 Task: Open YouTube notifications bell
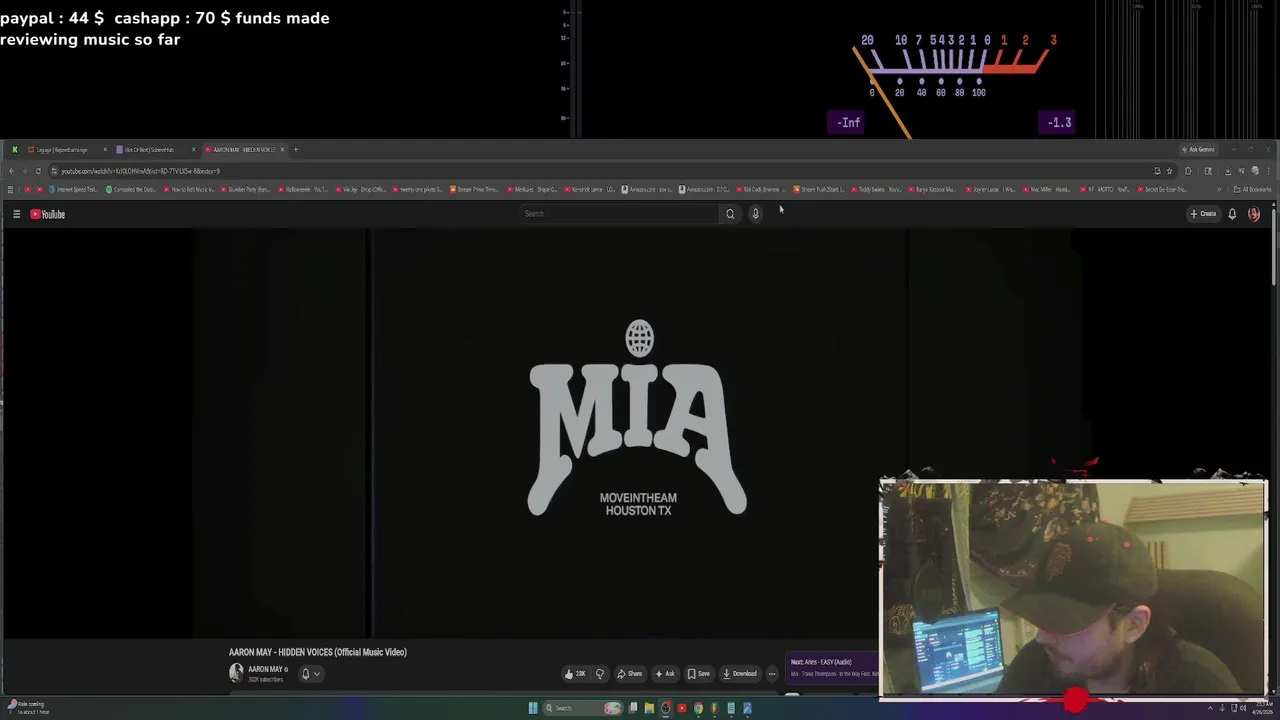coord(1232,214)
